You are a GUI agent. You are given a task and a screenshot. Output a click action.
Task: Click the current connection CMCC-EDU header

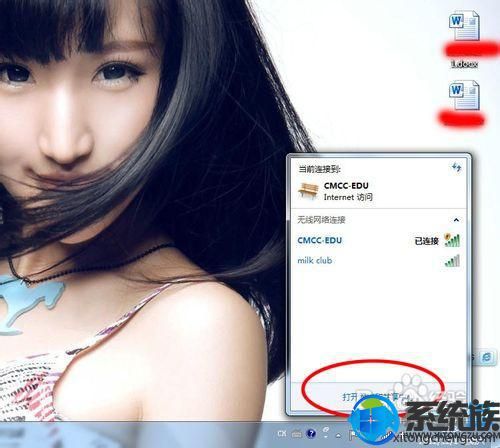pos(346,186)
